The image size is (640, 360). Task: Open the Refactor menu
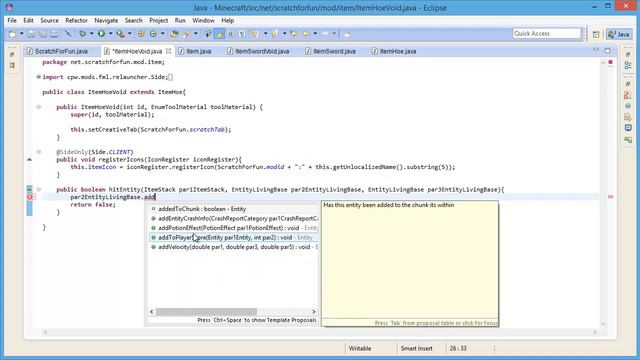coord(76,20)
